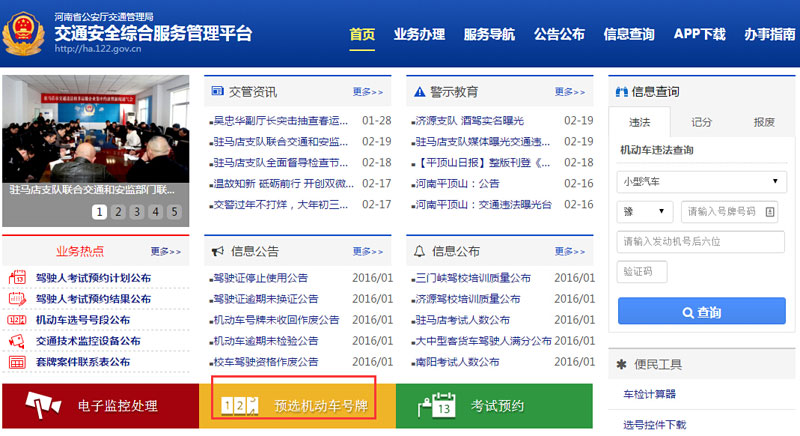800x436 pixels.
Task: Switch to the 违法 query tab
Action: 639,122
